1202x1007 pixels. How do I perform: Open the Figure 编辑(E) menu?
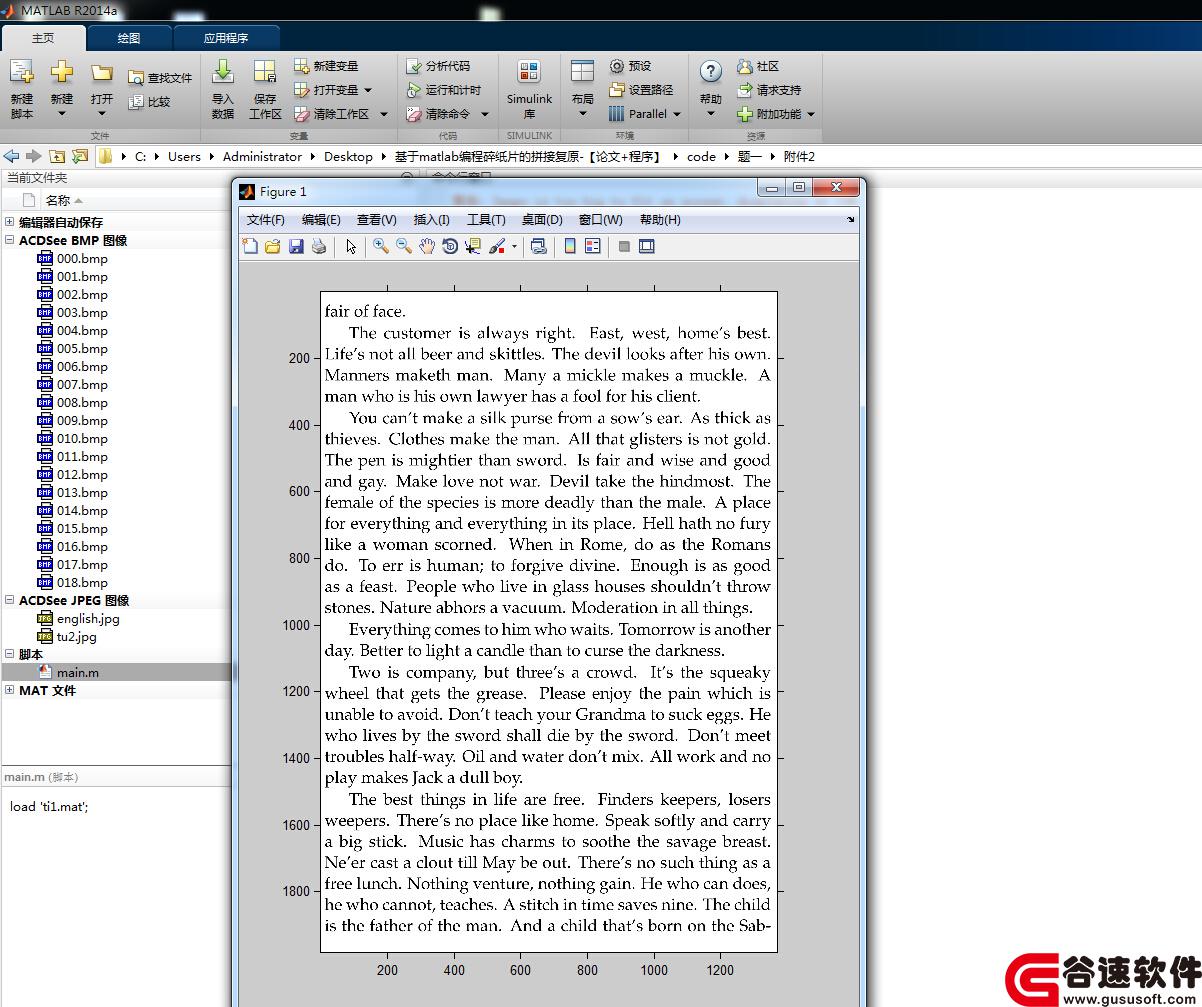(321, 220)
